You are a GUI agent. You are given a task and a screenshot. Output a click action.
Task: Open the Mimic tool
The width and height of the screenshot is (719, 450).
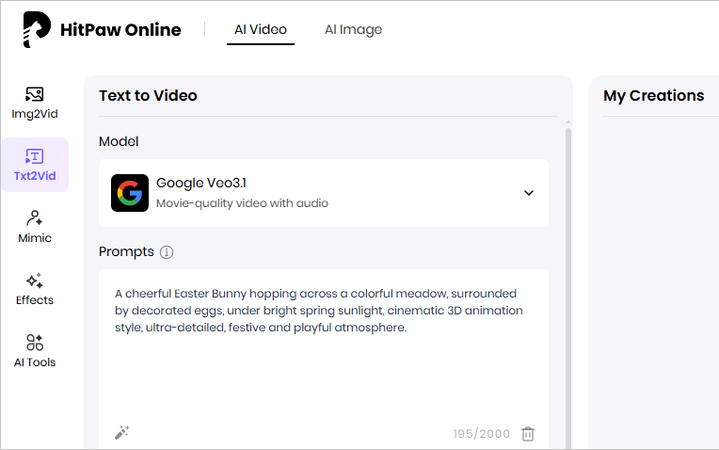35,227
